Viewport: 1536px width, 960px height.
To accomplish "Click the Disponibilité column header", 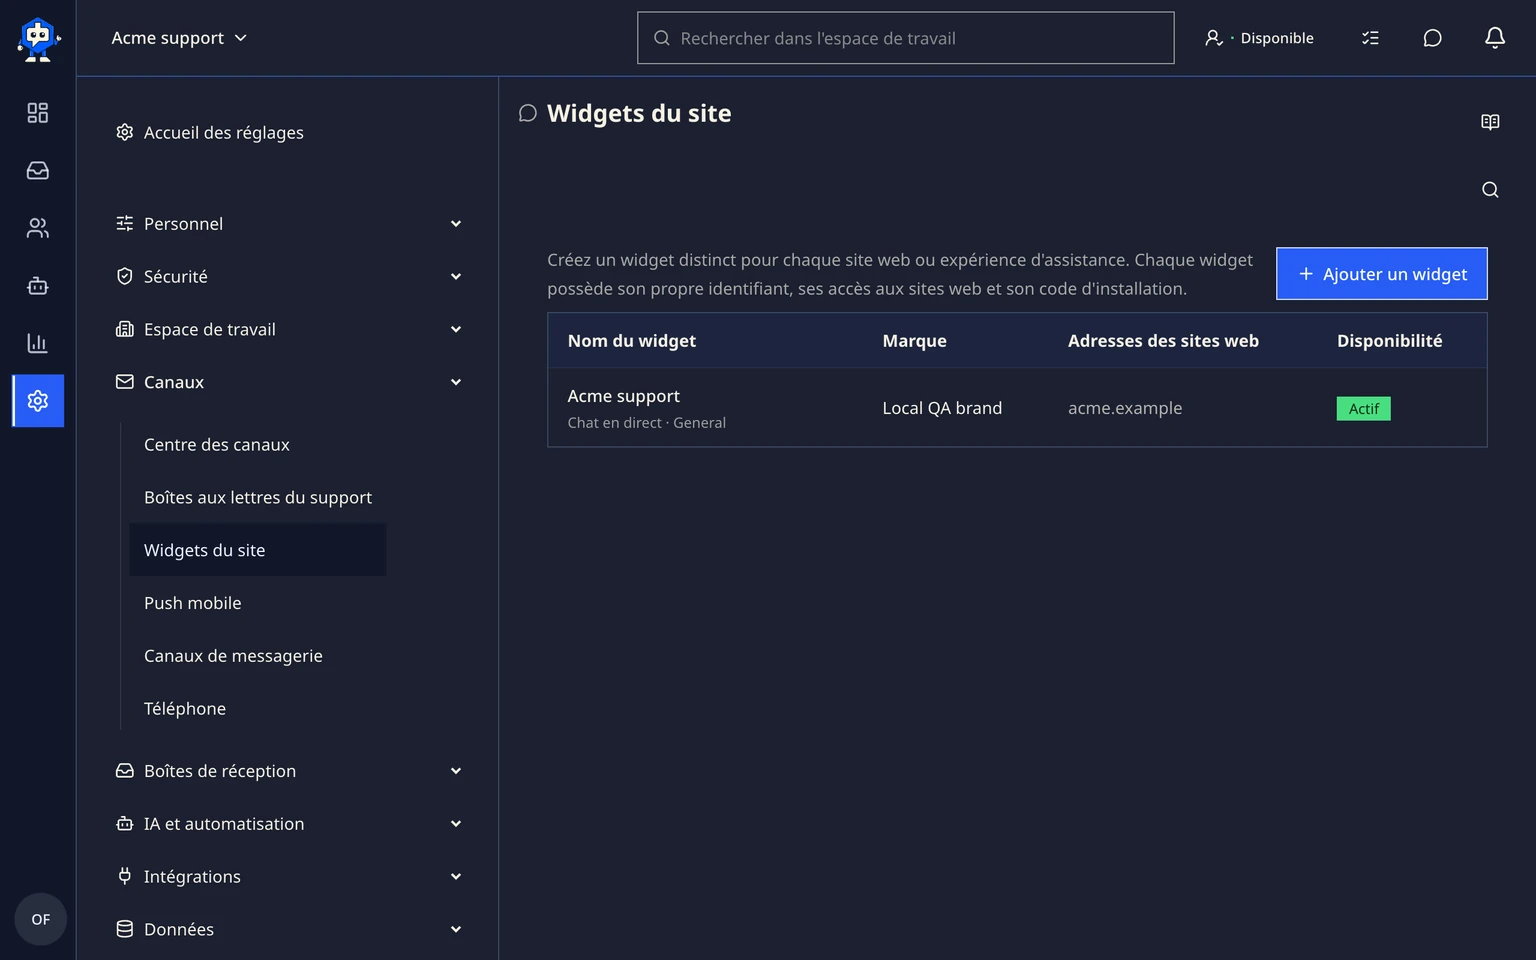I will click(1389, 341).
